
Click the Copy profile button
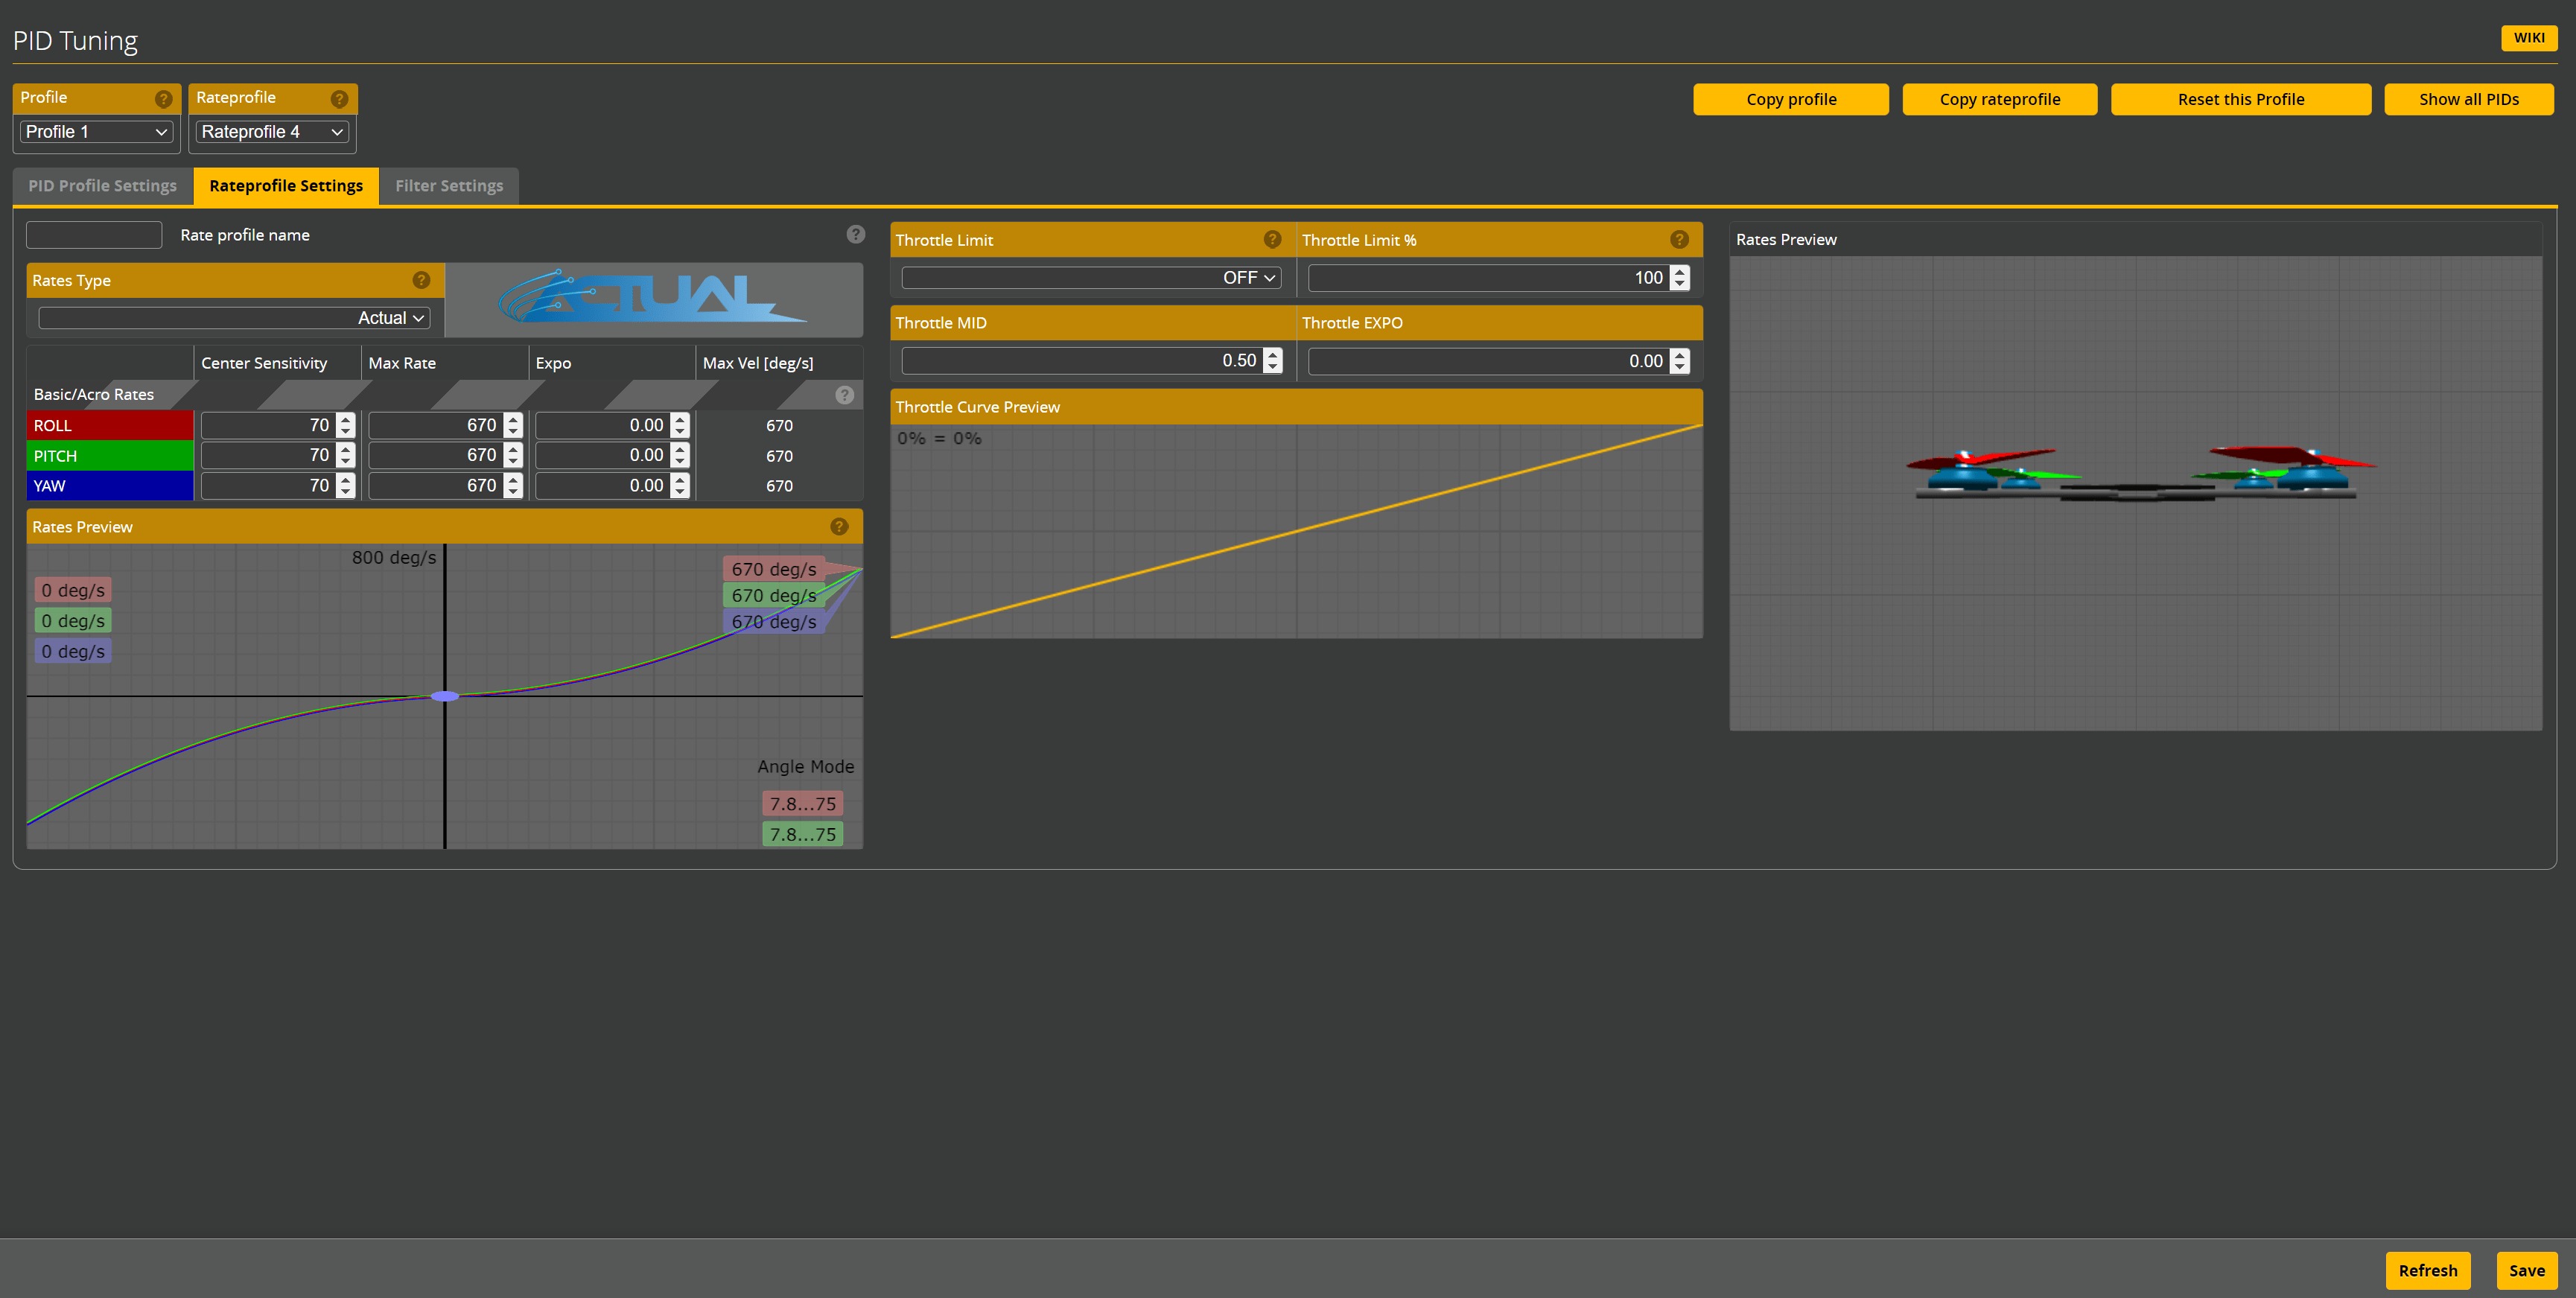tap(1790, 99)
